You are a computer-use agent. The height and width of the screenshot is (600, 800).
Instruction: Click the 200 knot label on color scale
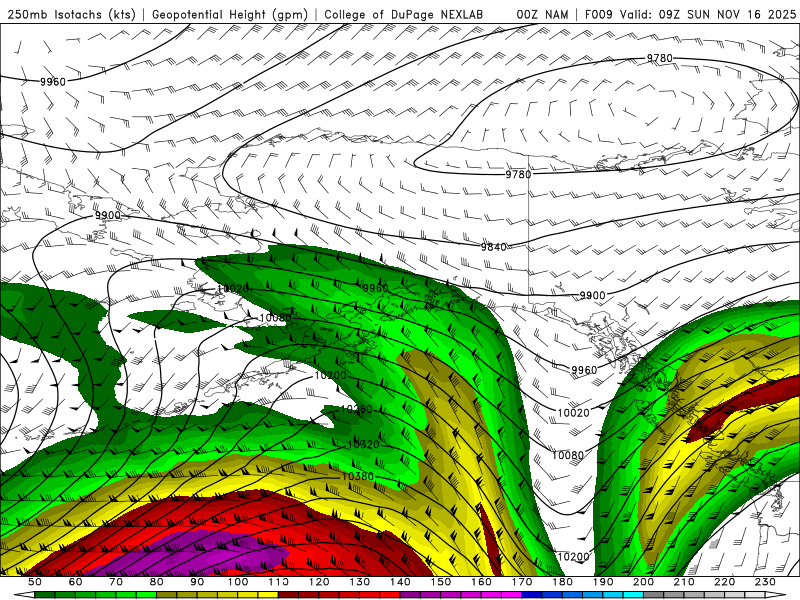point(644,582)
